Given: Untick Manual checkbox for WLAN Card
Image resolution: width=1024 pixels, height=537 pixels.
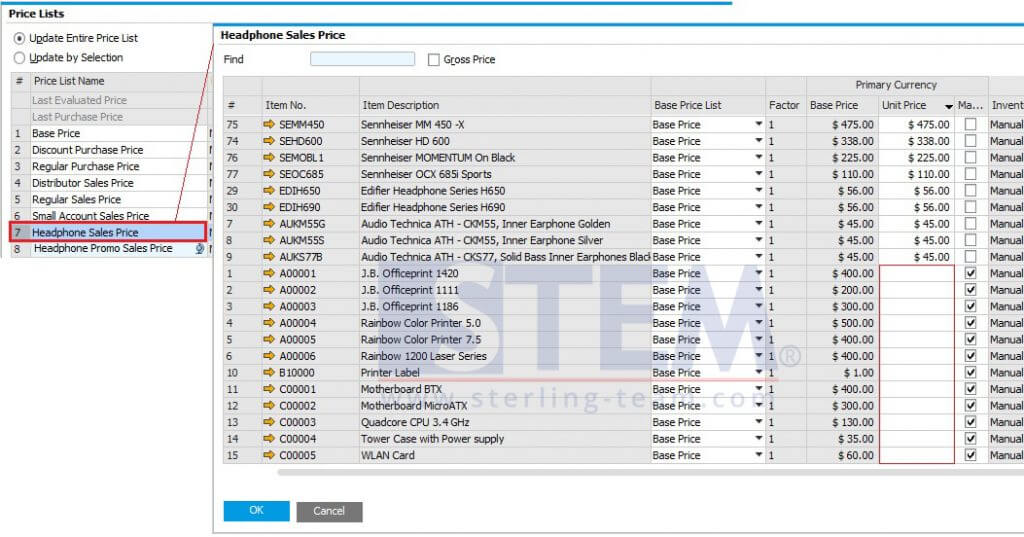Looking at the screenshot, I should tap(970, 455).
